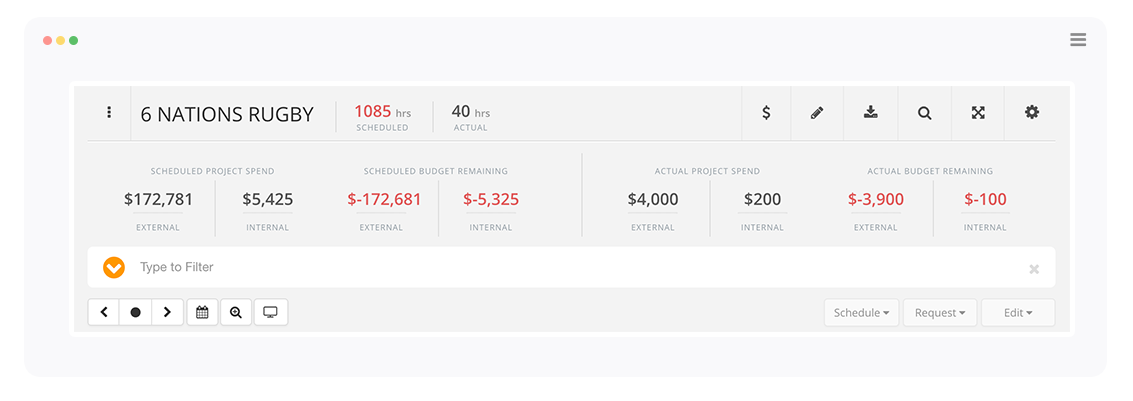The image size is (1133, 401).
Task: Advance to next time period
Action: tap(167, 312)
